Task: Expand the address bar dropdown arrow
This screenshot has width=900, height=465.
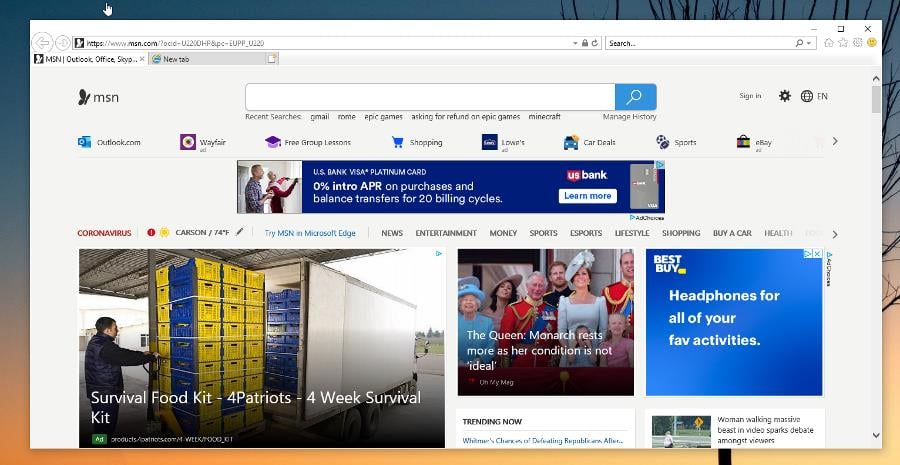Action: tap(575, 43)
